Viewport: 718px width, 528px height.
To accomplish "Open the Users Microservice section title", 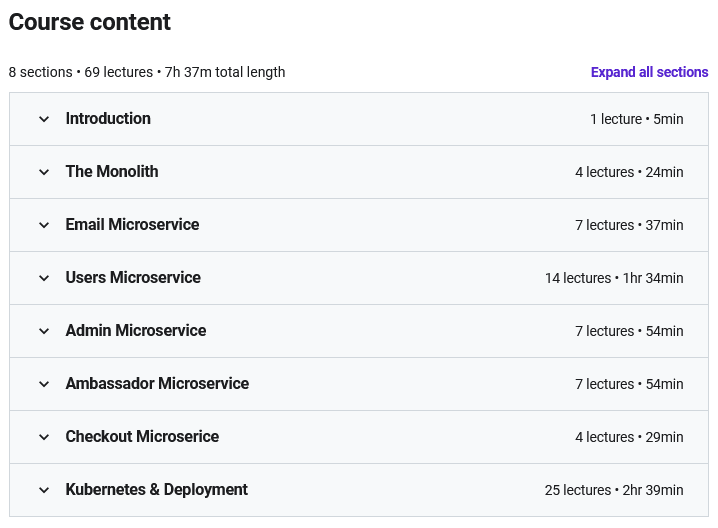I will click(x=133, y=277).
